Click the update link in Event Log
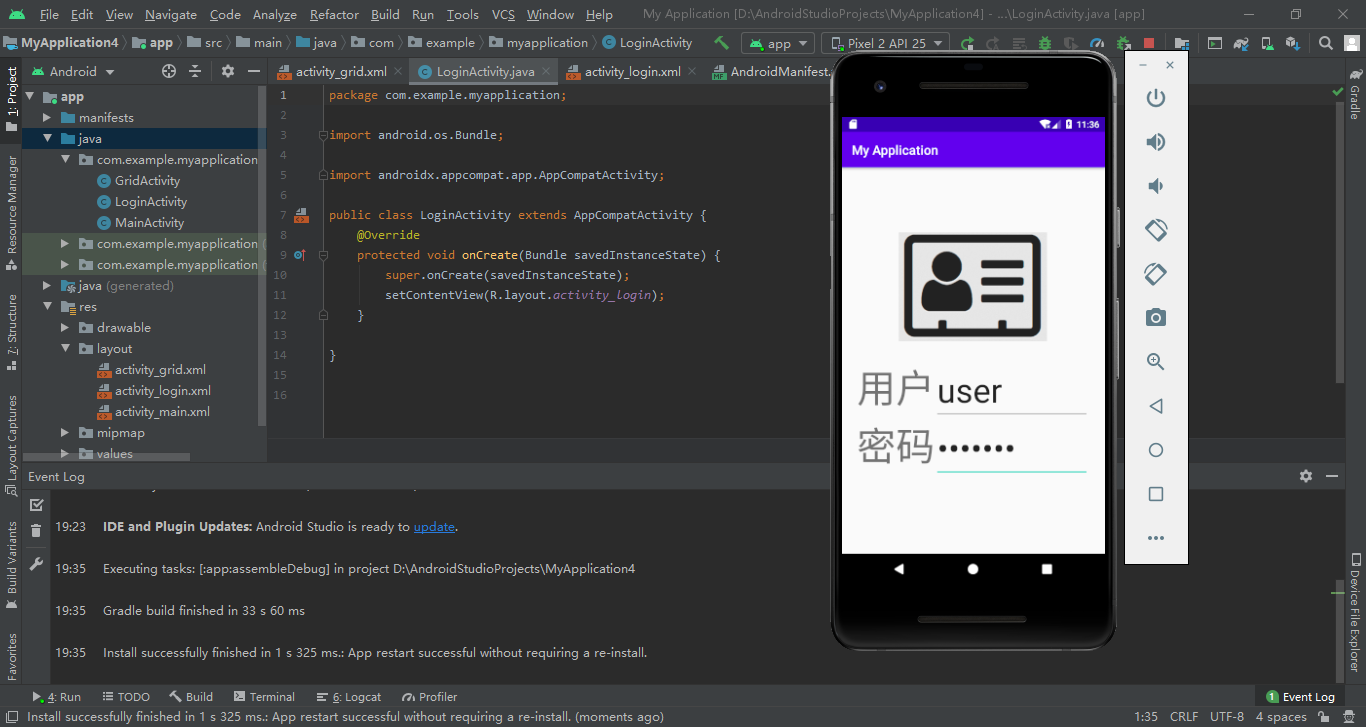 coord(434,527)
